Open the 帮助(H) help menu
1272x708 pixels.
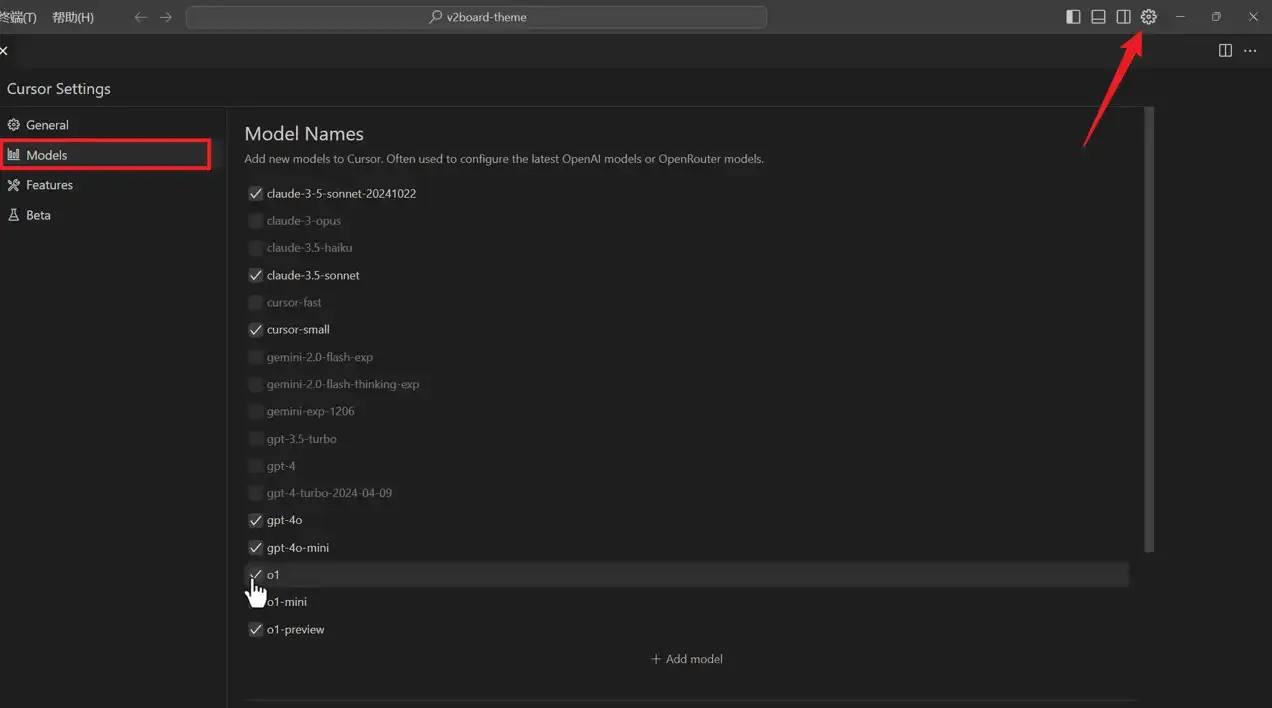click(73, 17)
